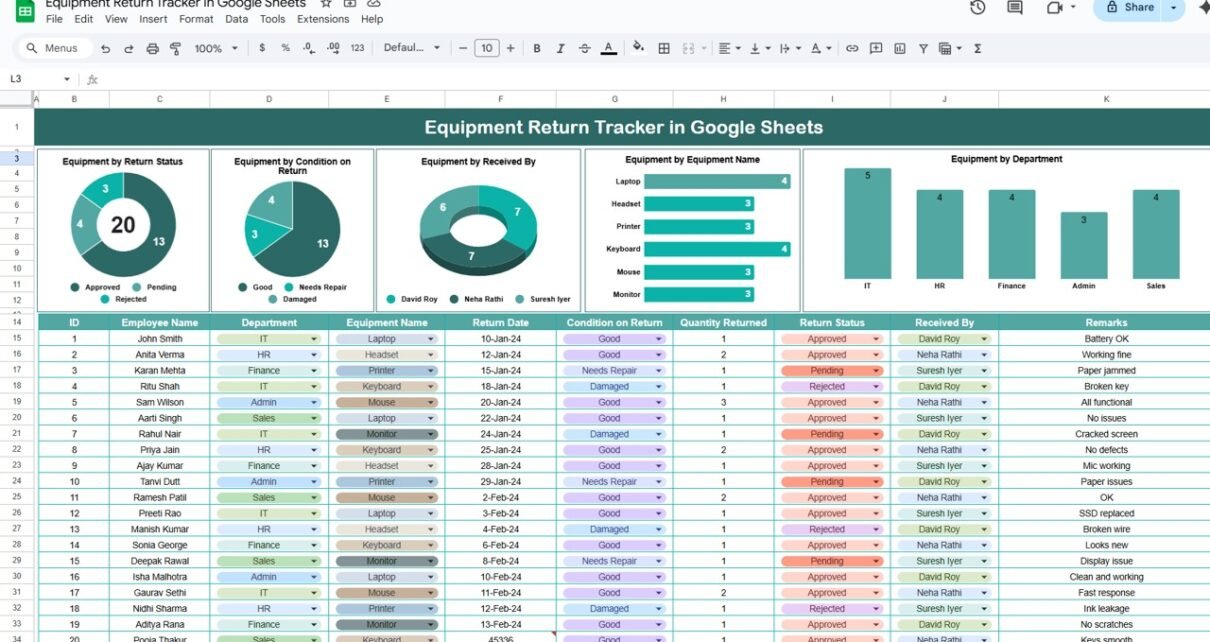Open John Smith's Department dropdown
Screen dimensions: 1210x642
click(x=314, y=339)
